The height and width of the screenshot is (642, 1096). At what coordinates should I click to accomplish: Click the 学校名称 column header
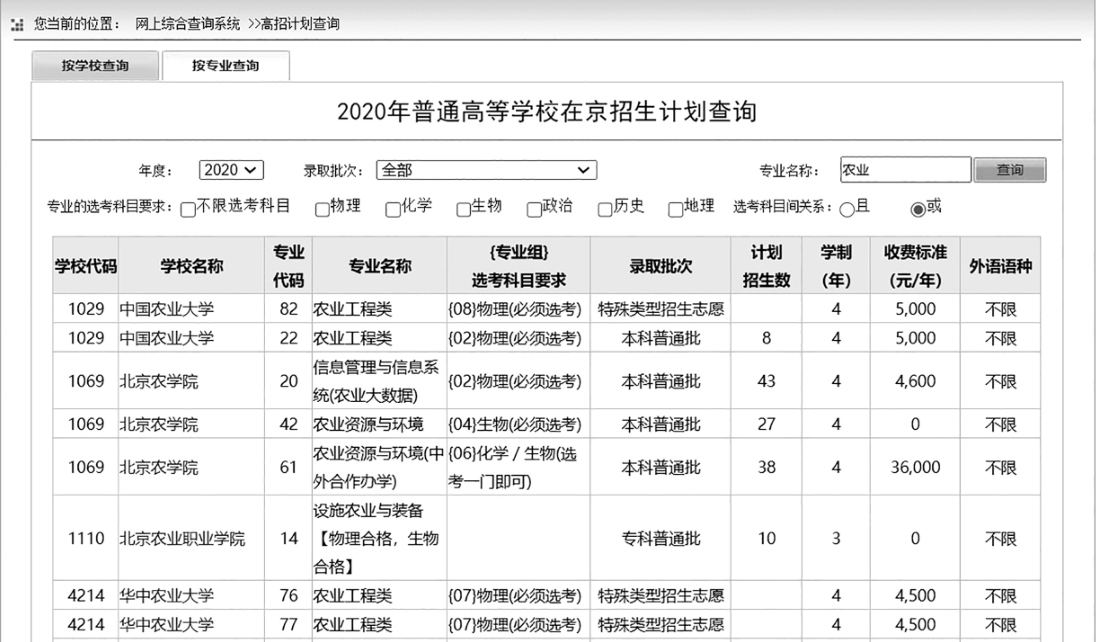191,265
